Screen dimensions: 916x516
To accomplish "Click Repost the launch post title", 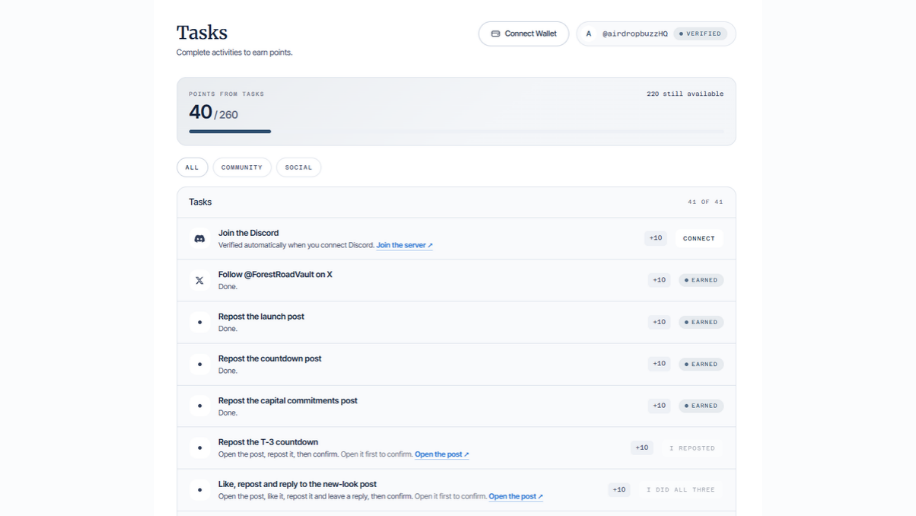I will pyautogui.click(x=261, y=317).
